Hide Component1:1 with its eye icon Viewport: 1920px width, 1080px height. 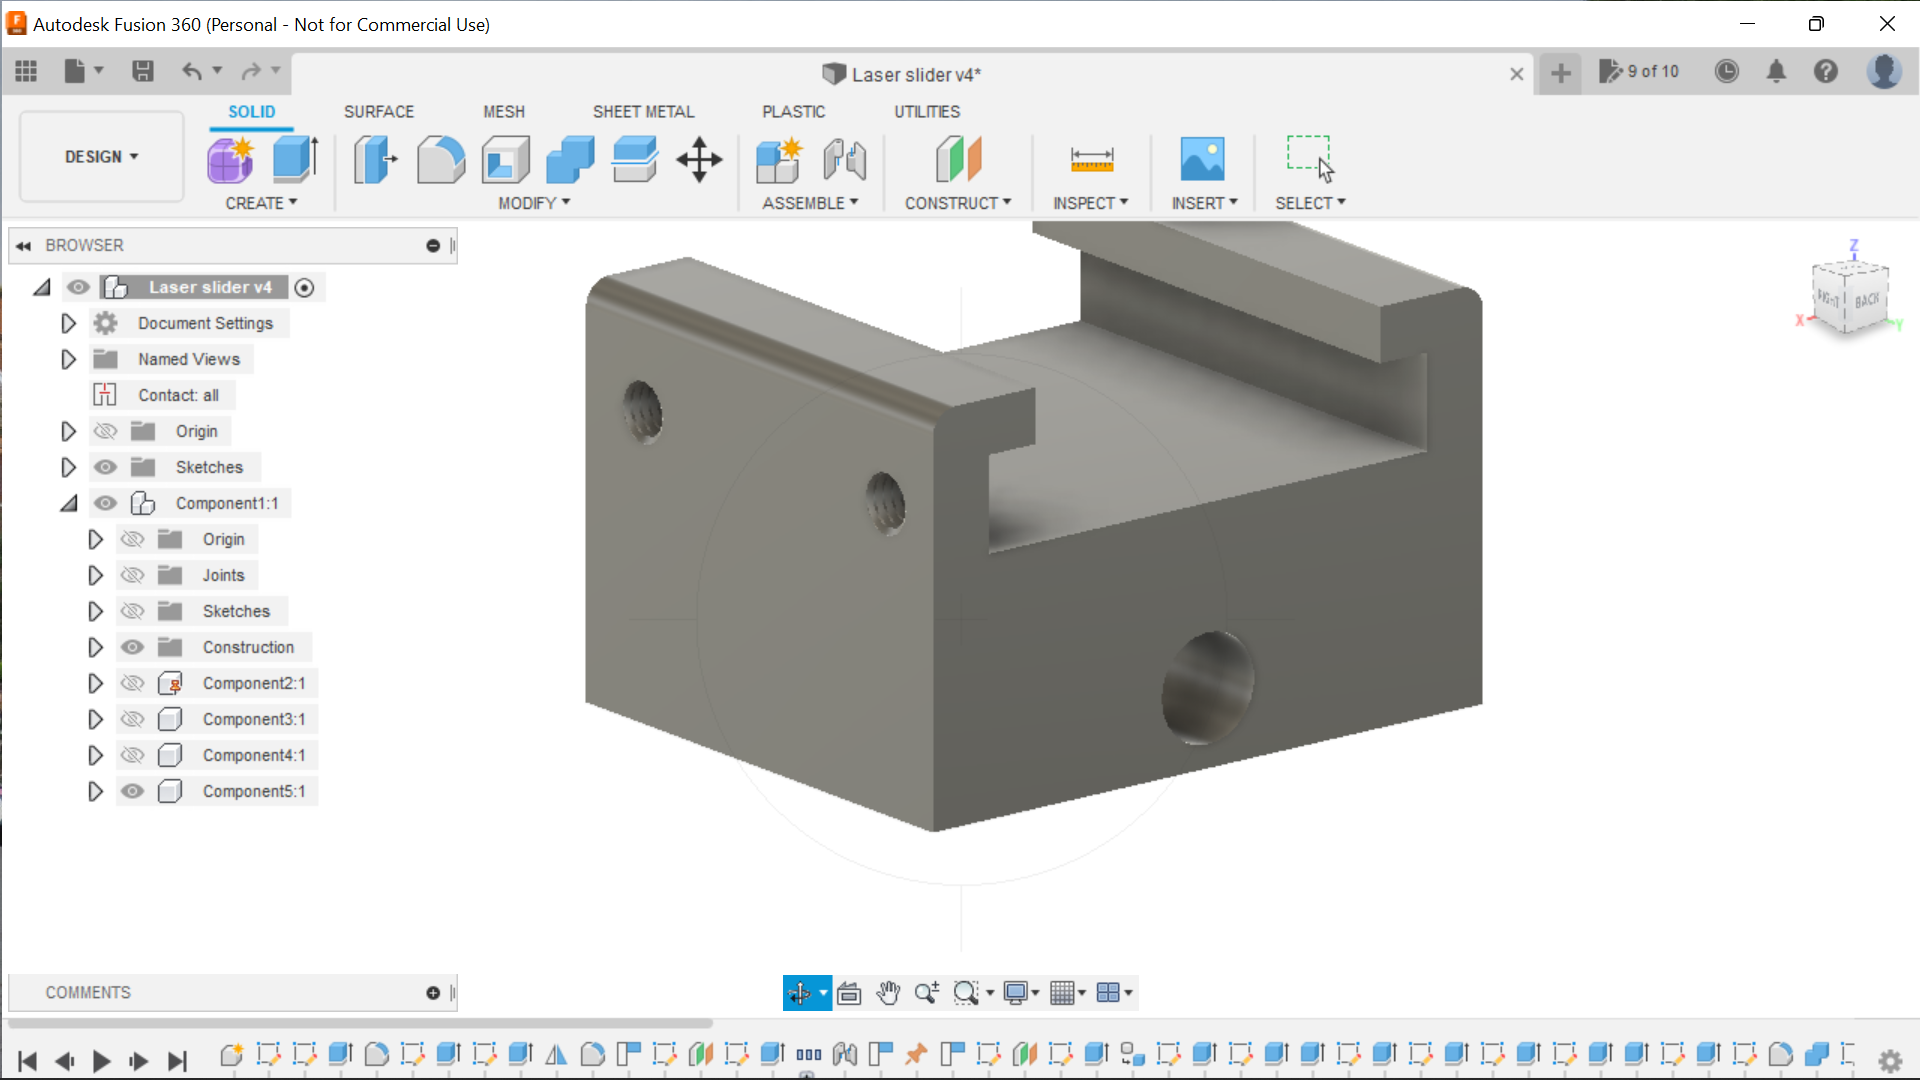tap(105, 503)
